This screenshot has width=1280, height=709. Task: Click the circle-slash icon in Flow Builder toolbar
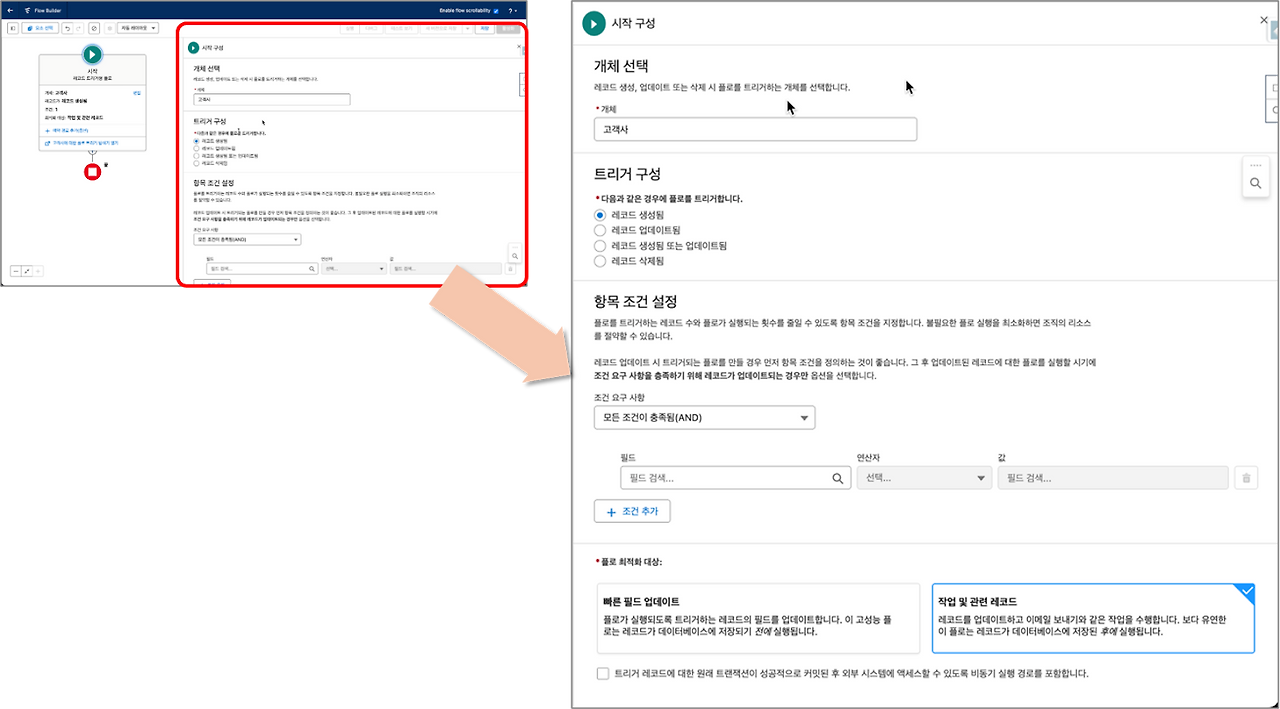(x=94, y=28)
